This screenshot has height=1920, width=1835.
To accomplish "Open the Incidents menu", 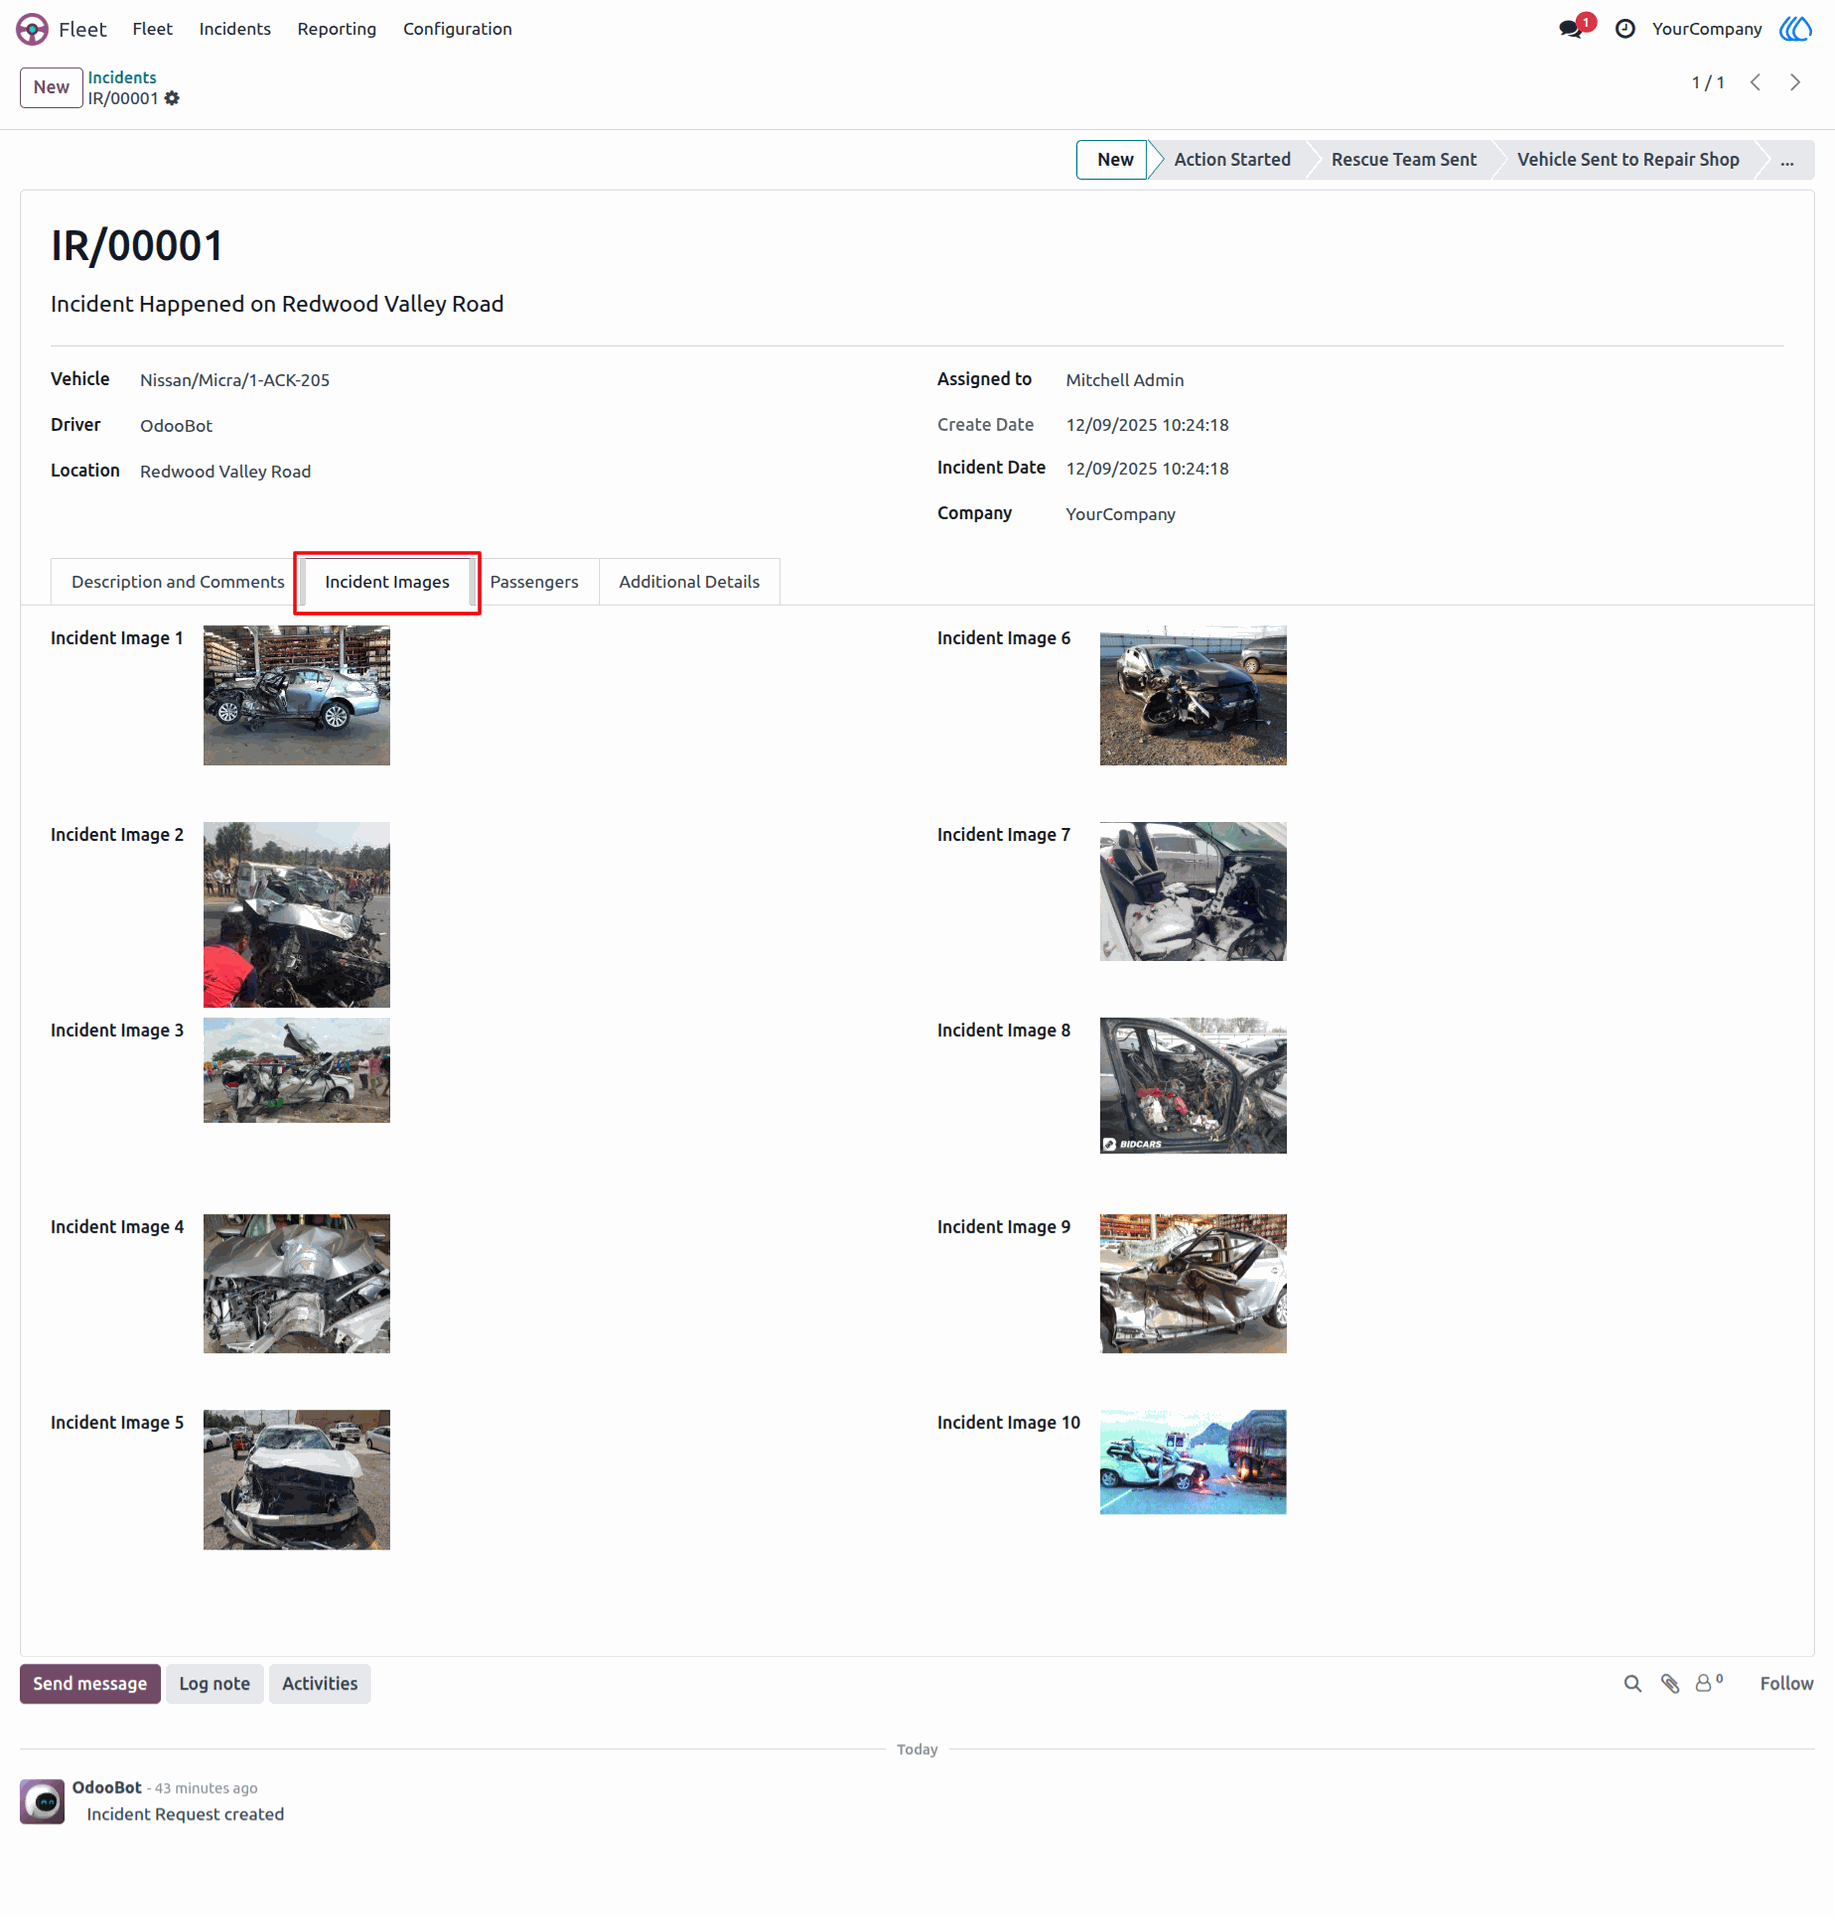I will coord(235,29).
